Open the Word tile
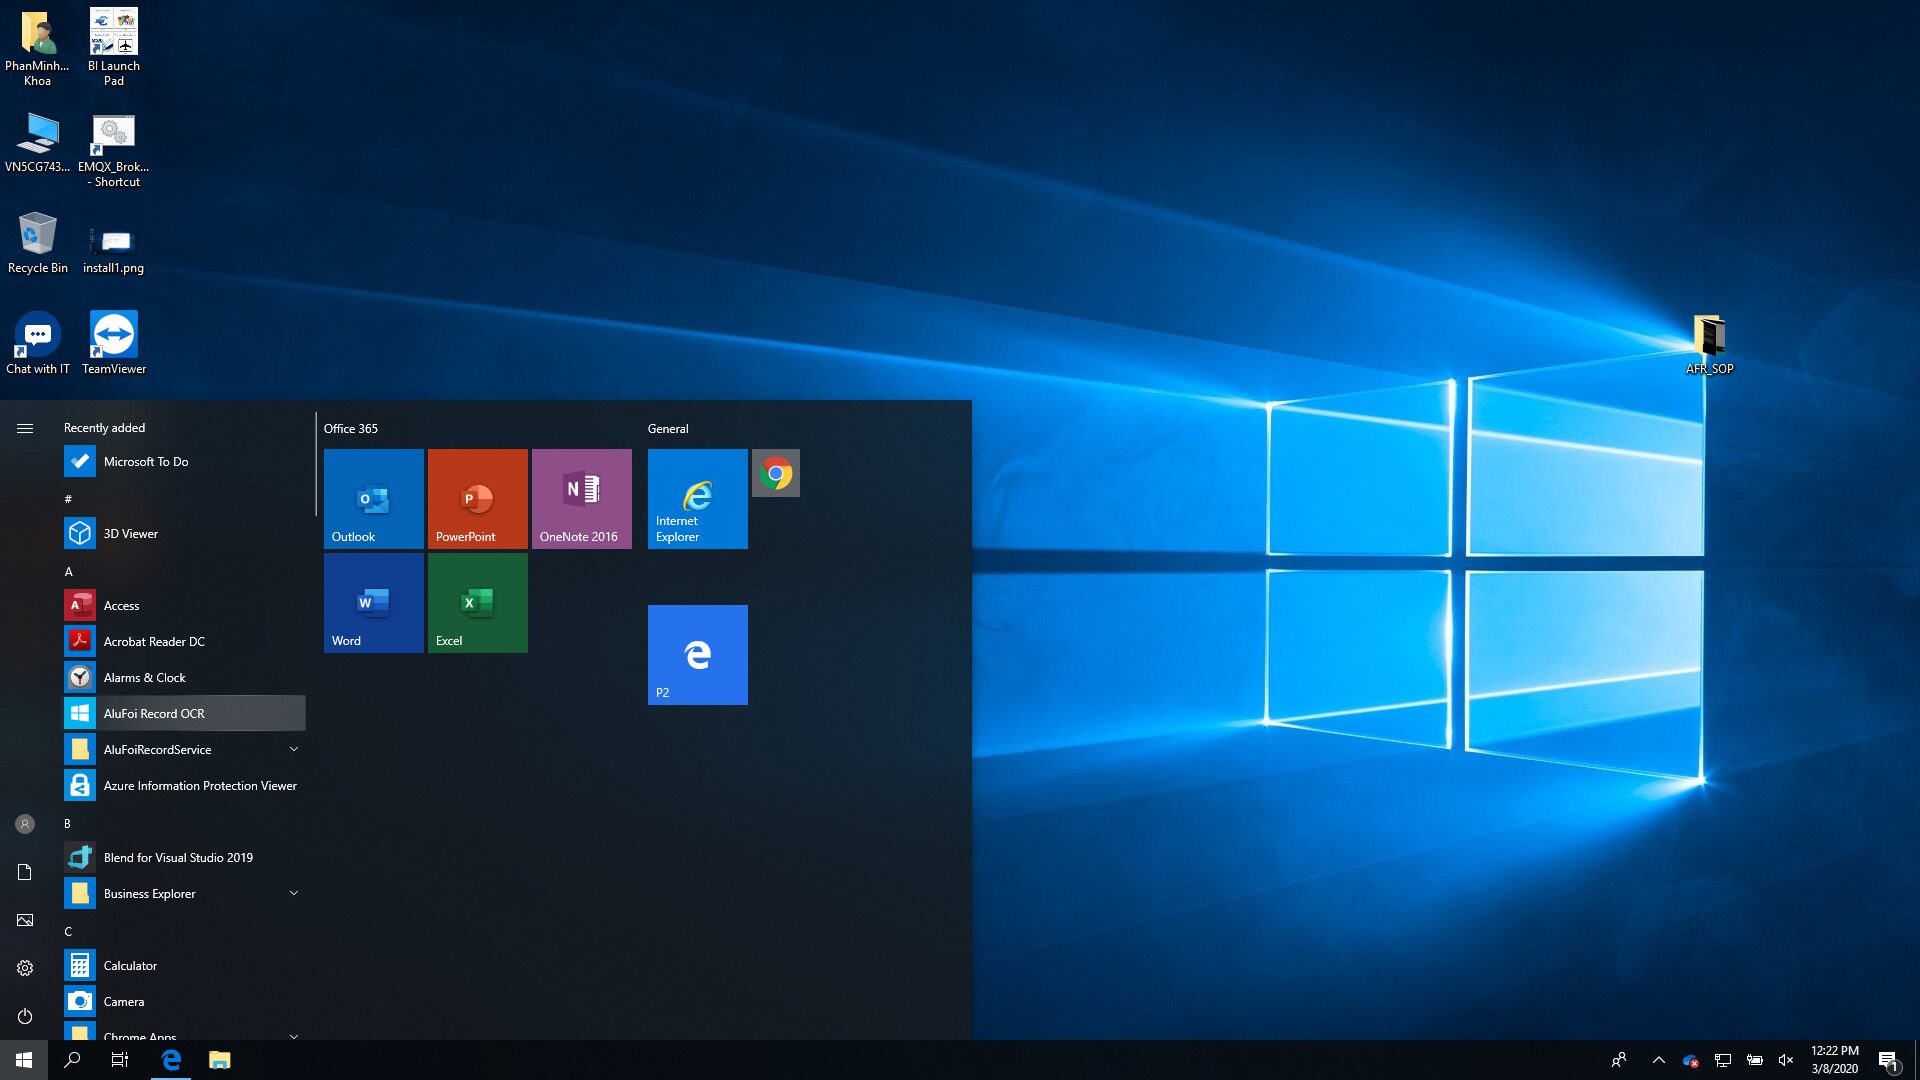Image resolution: width=1920 pixels, height=1080 pixels. pyautogui.click(x=373, y=602)
